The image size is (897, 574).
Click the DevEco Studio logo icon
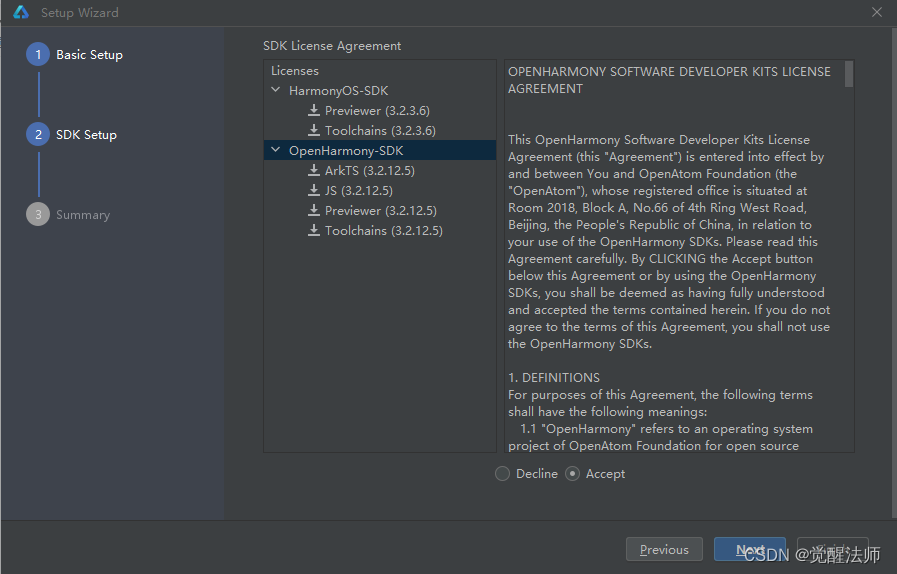point(21,12)
